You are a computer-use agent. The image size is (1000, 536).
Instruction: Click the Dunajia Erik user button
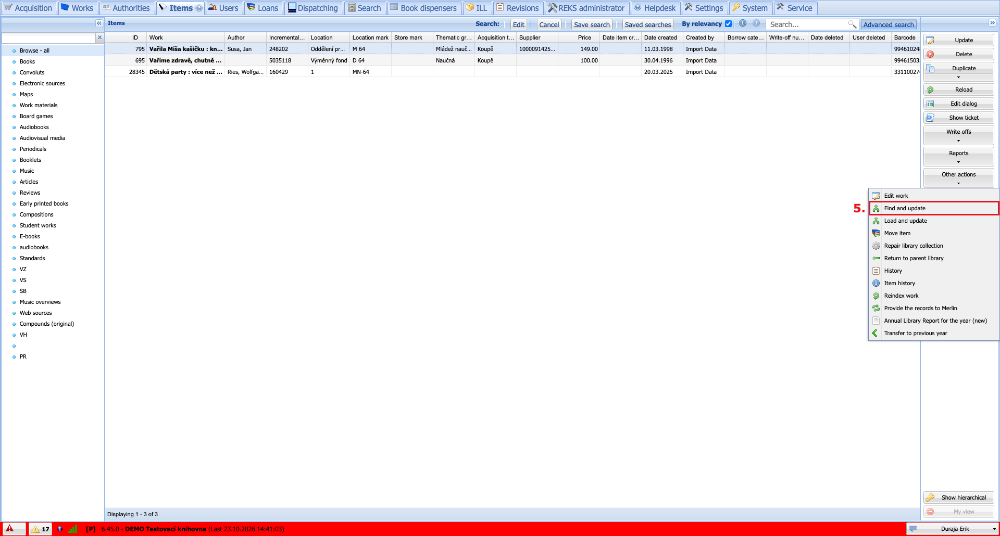pos(952,529)
